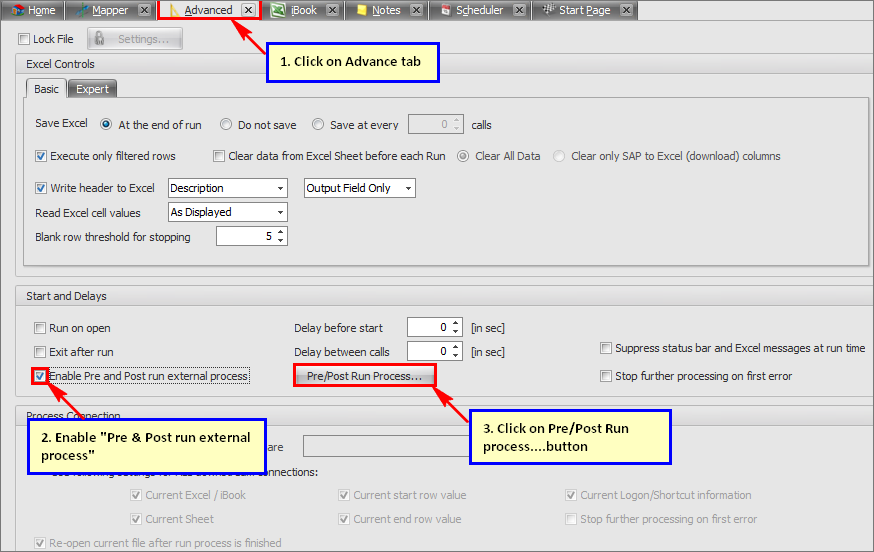Click the Delay between calls input field
Screen dimensions: 874x552
428,352
